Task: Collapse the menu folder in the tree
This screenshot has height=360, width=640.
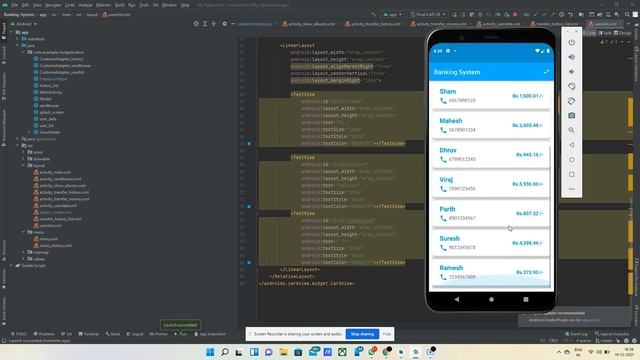Action: coord(24,232)
